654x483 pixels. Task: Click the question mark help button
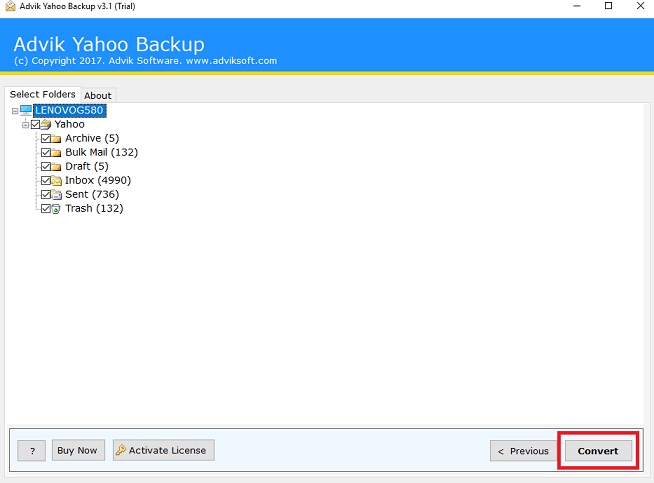pos(32,450)
